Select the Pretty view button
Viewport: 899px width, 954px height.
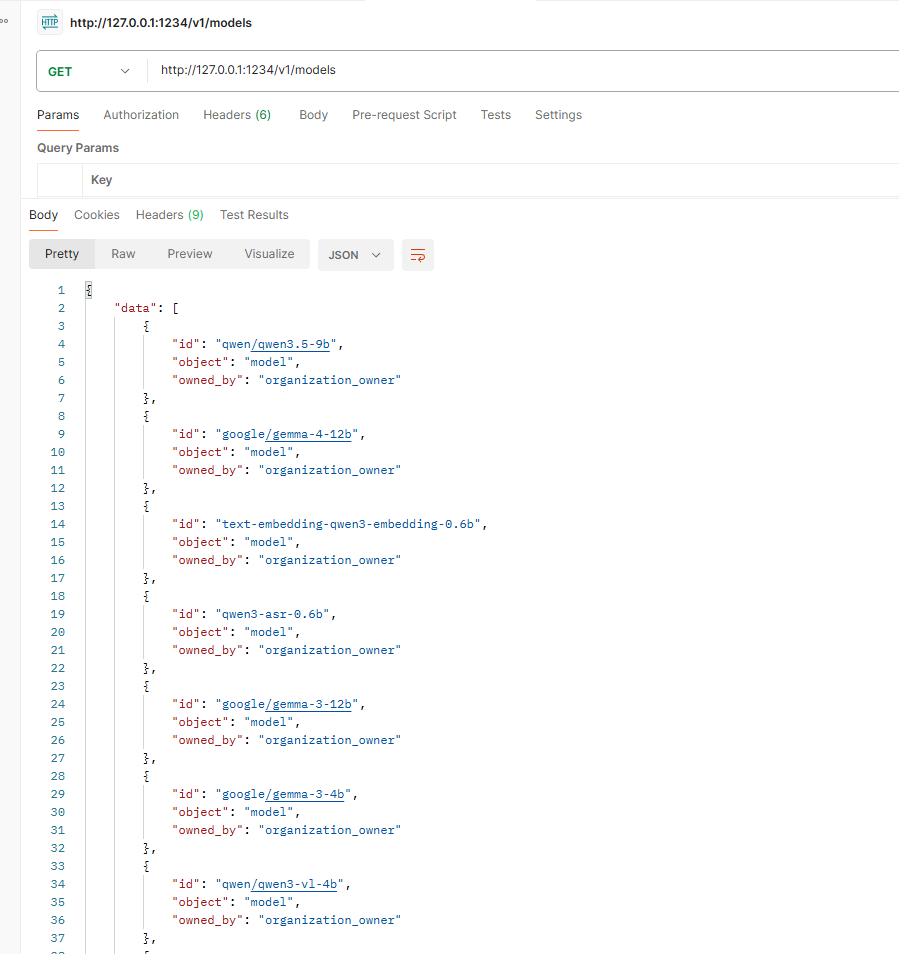(62, 254)
